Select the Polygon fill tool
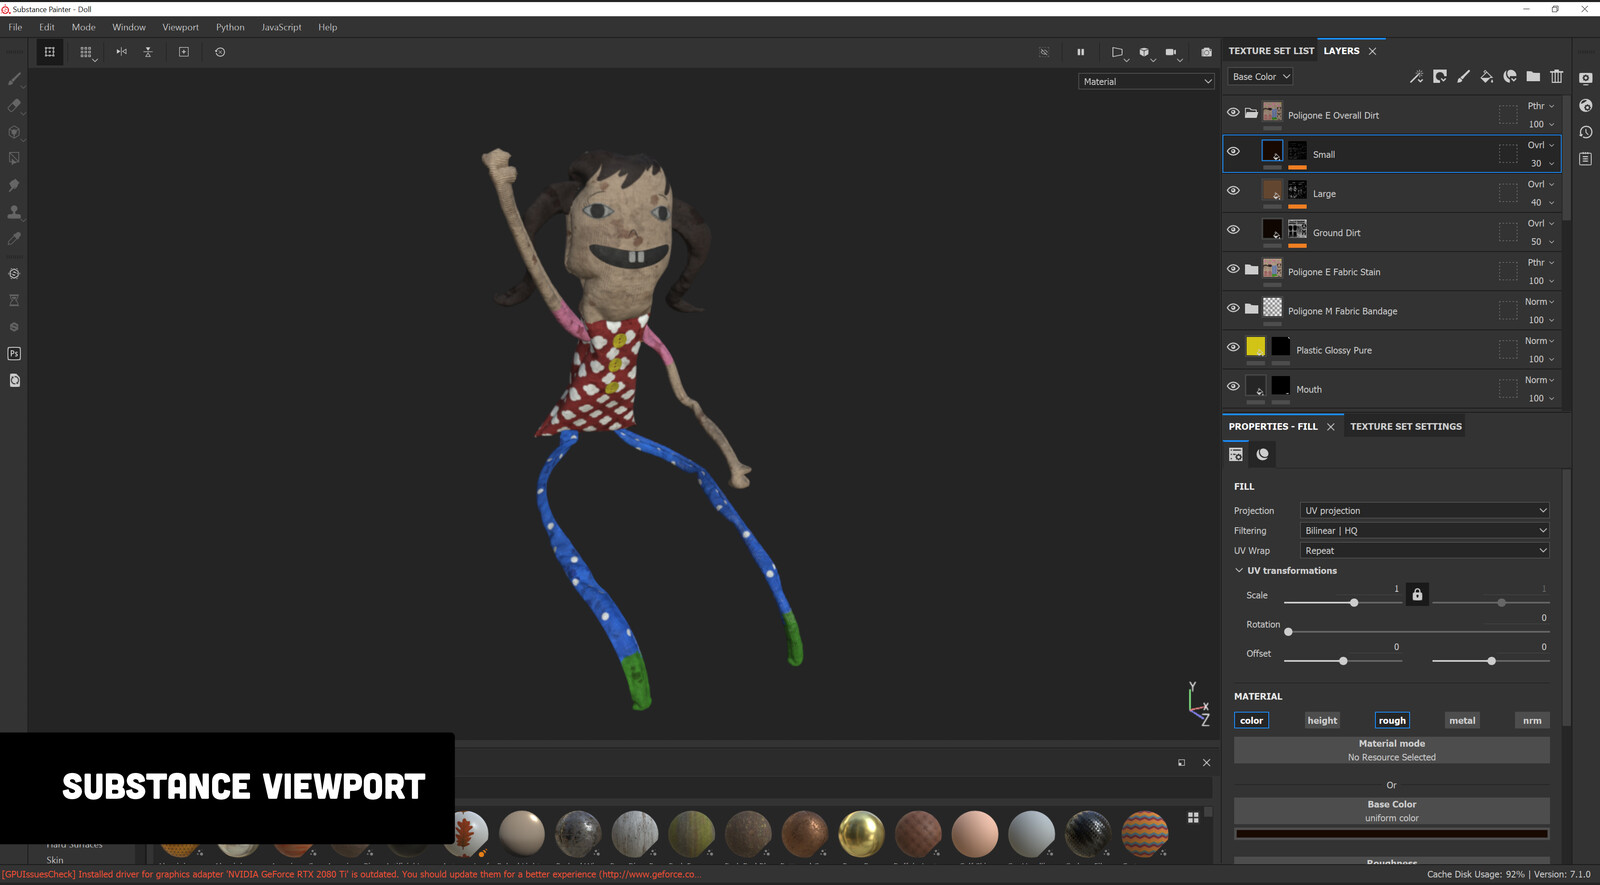The image size is (1600, 885). pos(14,158)
